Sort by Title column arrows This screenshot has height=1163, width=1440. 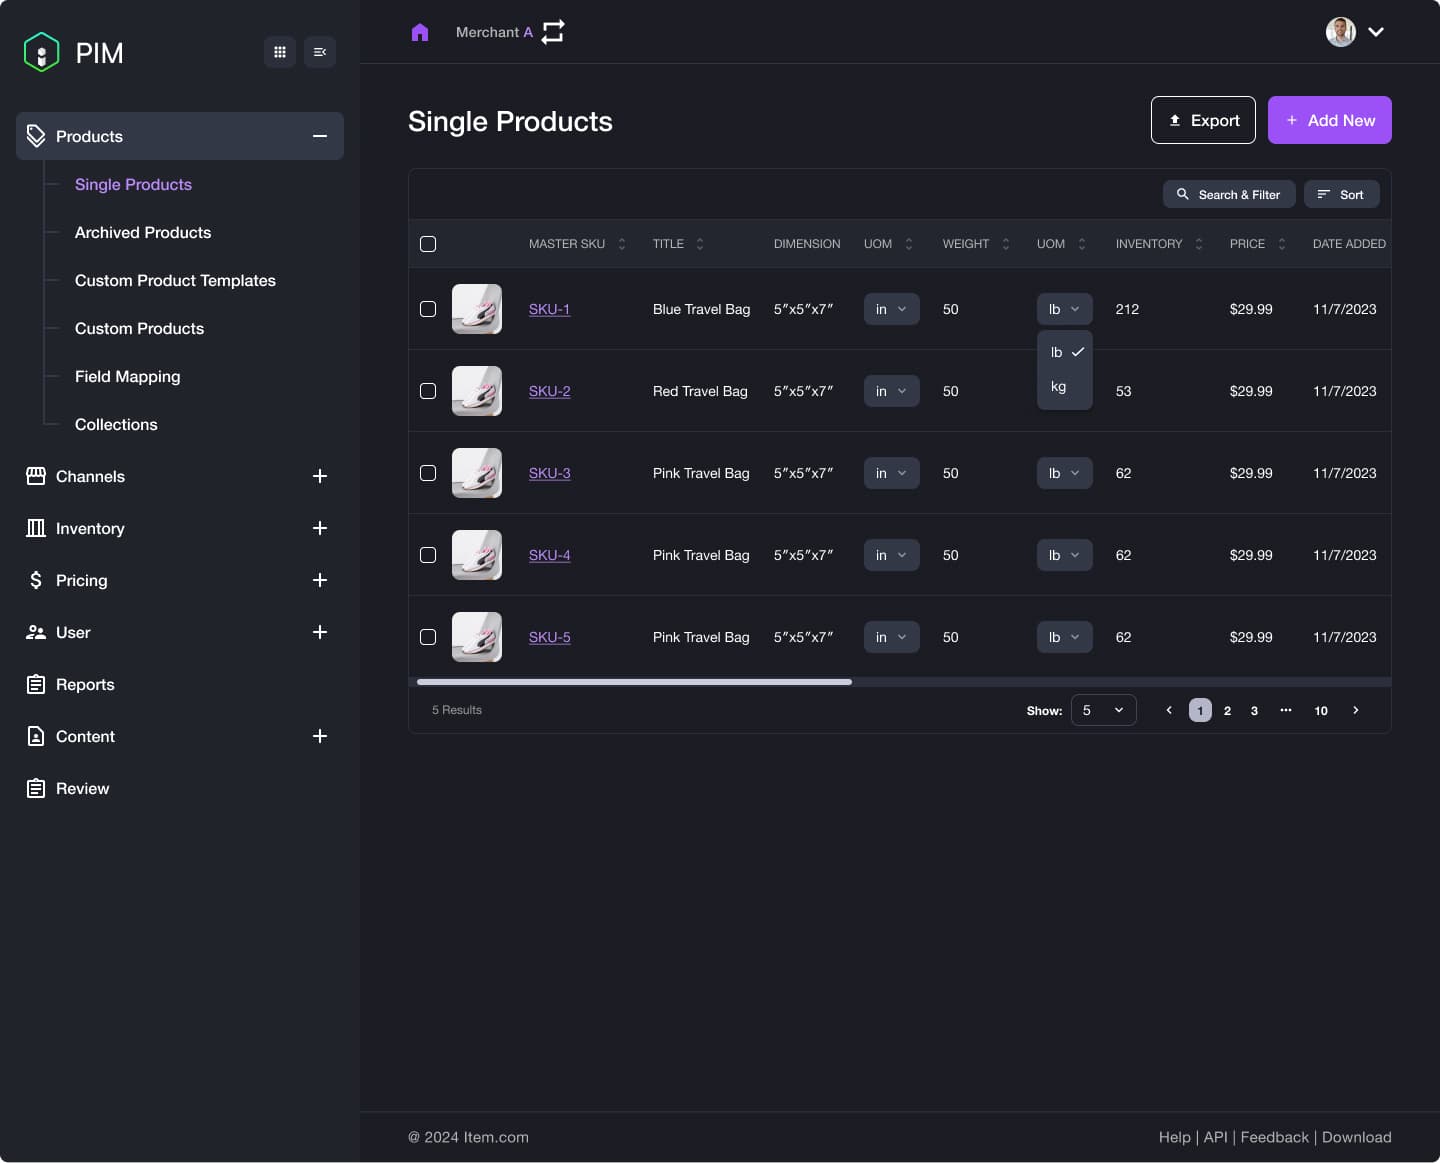coord(700,244)
